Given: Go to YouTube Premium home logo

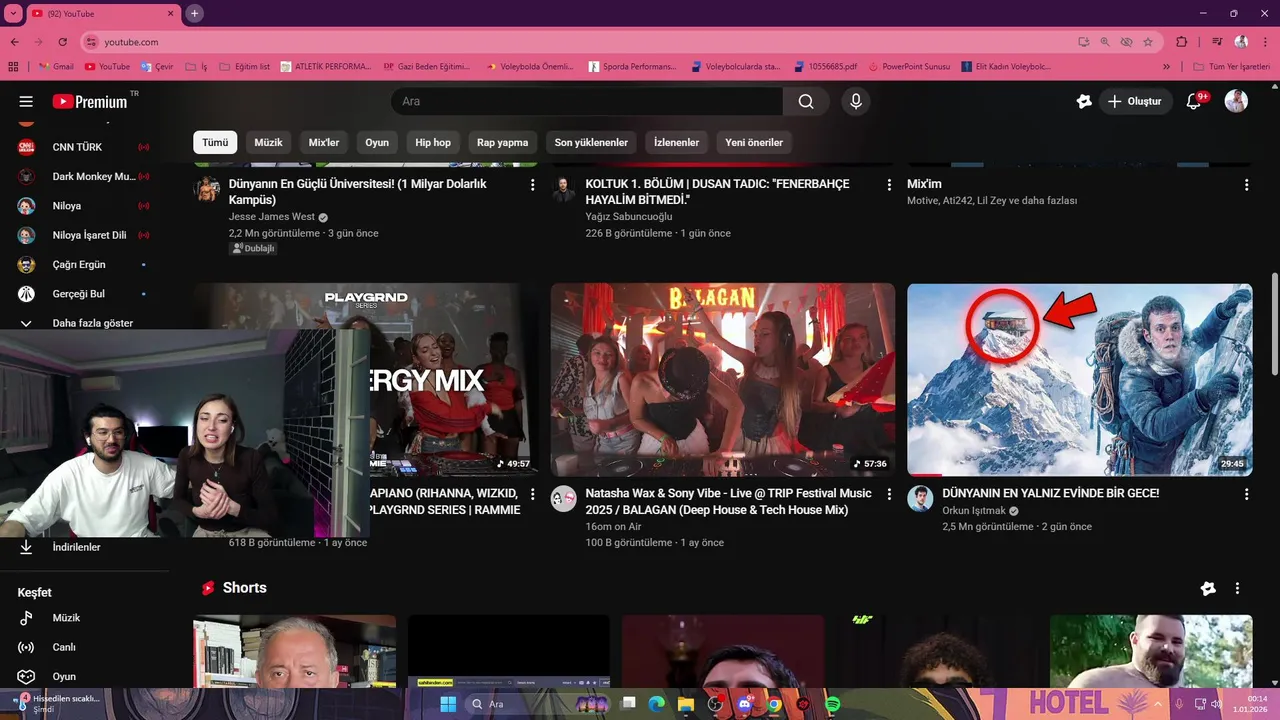Looking at the screenshot, I should (x=90, y=101).
